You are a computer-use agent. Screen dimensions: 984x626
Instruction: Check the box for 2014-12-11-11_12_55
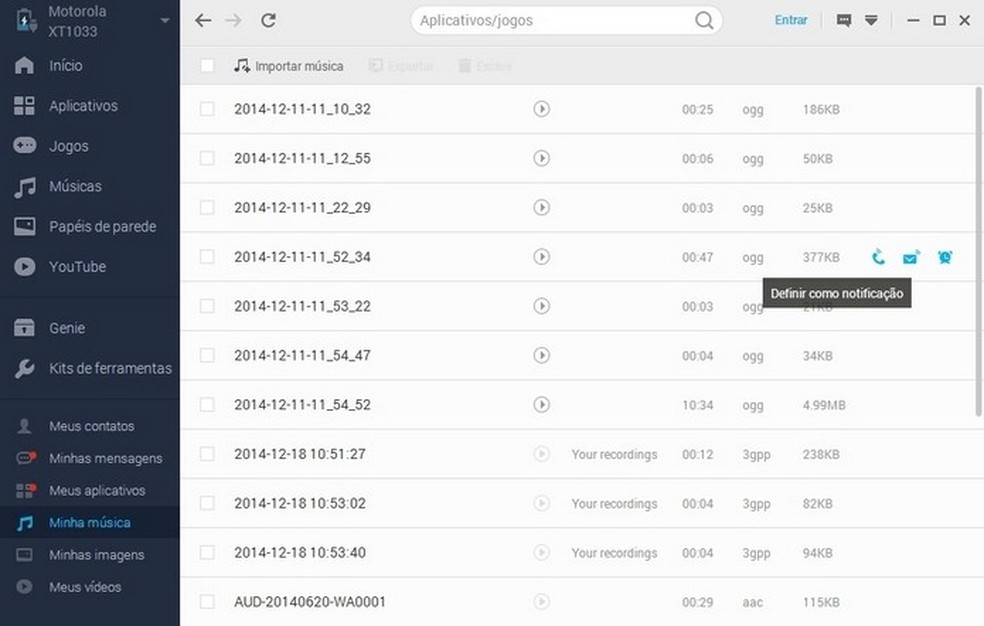(207, 158)
